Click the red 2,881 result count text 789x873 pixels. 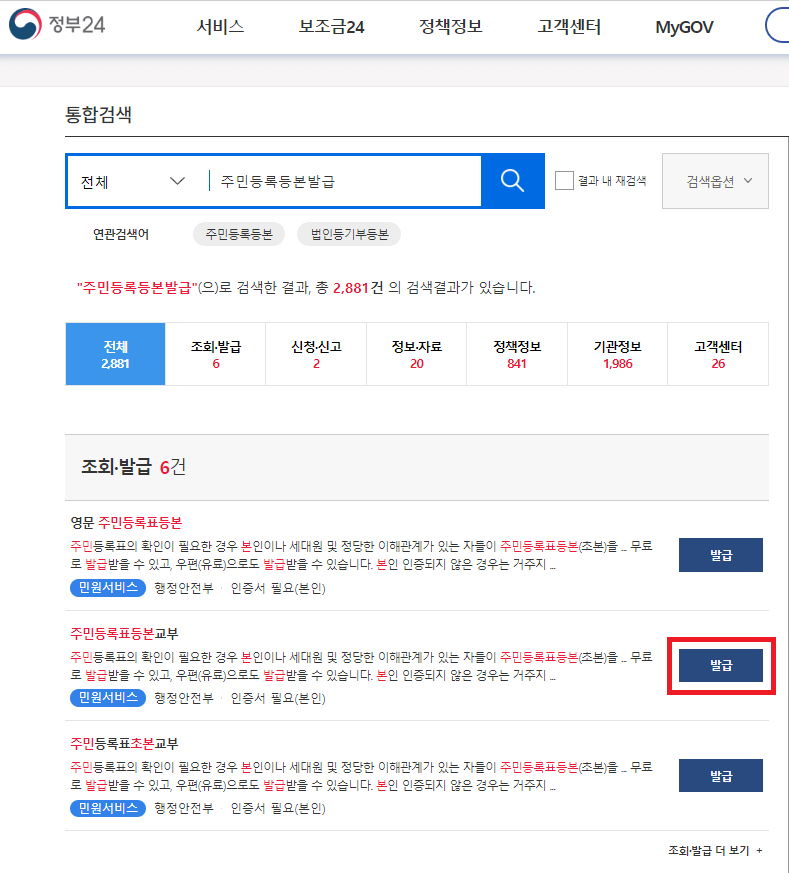[x=351, y=288]
